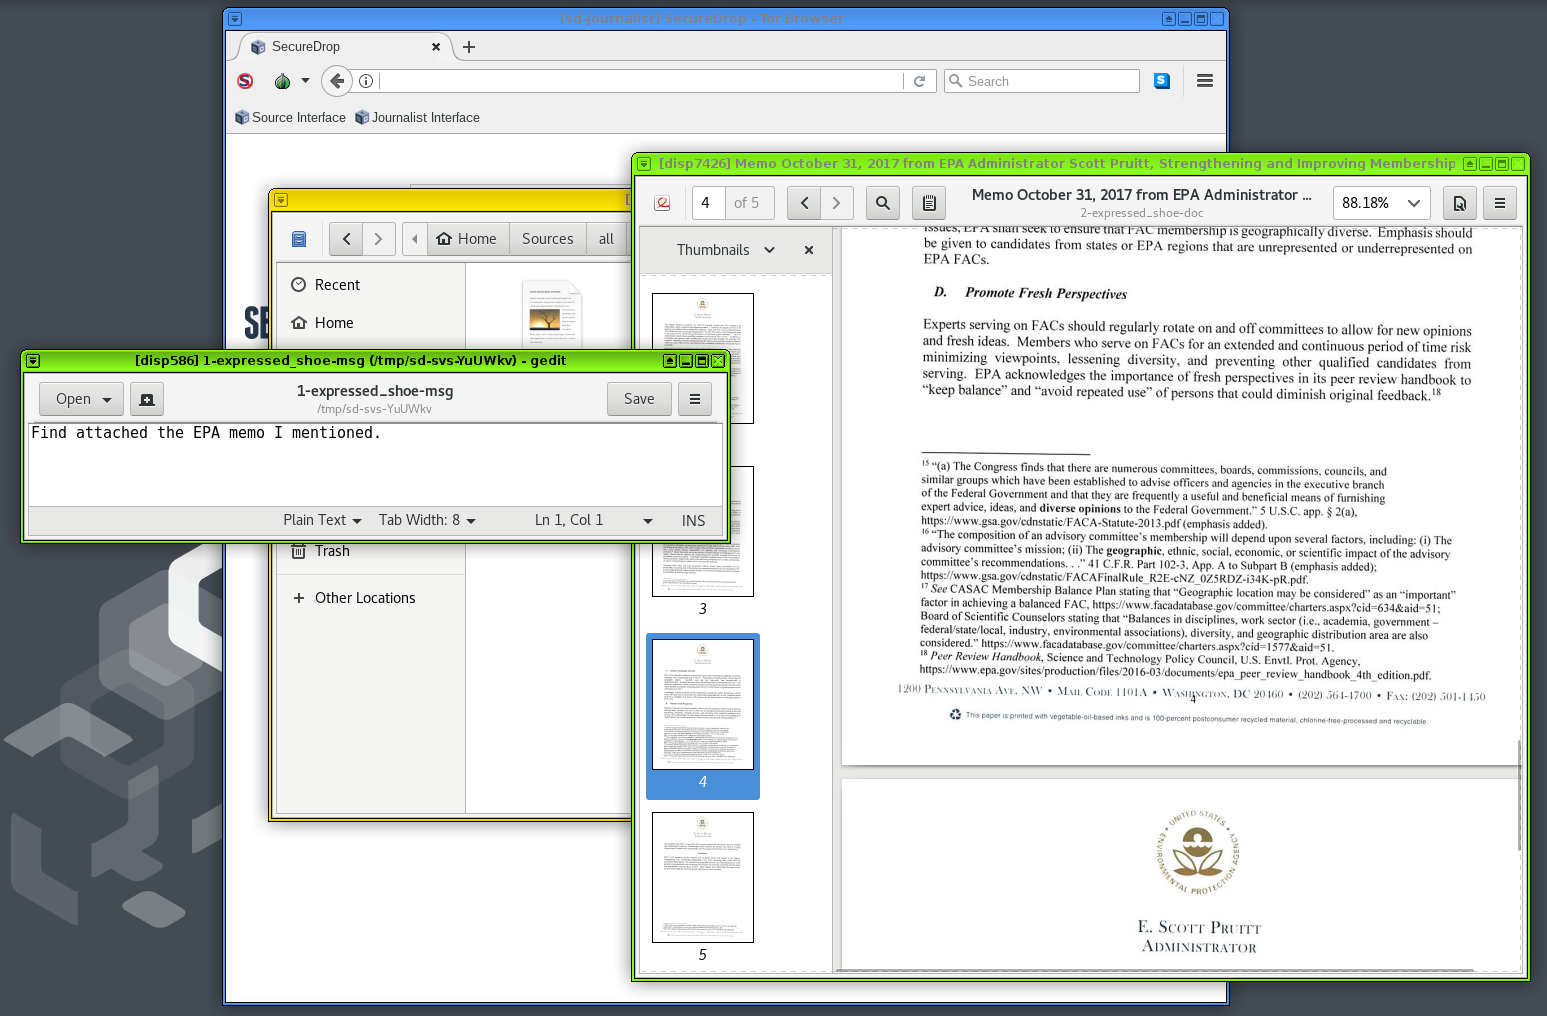This screenshot has height=1016, width=1547.
Task: Close the SecureDrop browser tab
Action: [x=436, y=47]
